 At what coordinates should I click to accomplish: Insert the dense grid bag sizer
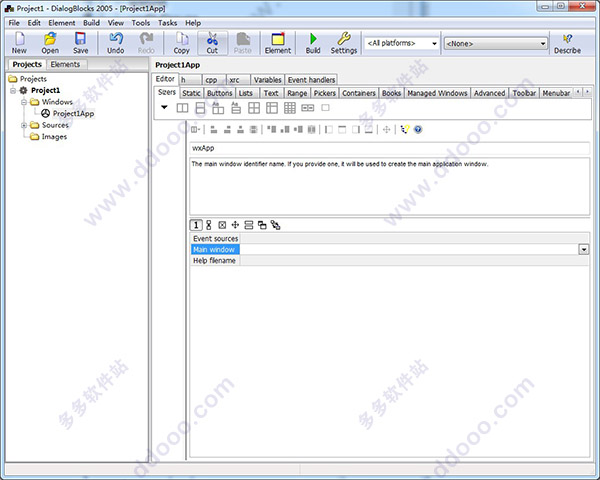click(x=290, y=108)
